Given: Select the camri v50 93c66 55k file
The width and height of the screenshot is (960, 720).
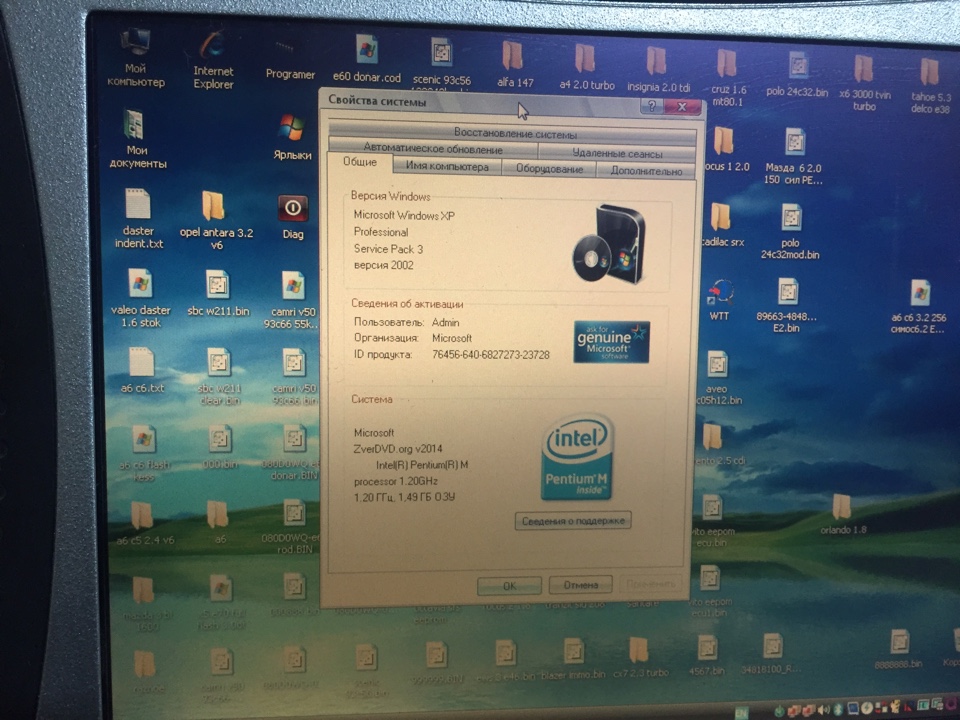Looking at the screenshot, I should coord(293,287).
